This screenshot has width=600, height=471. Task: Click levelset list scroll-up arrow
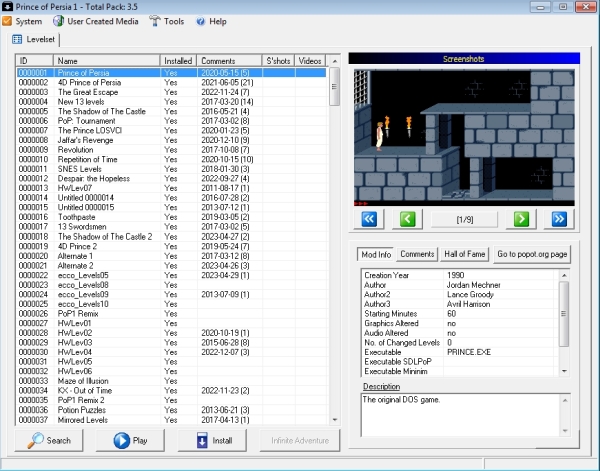(335, 61)
